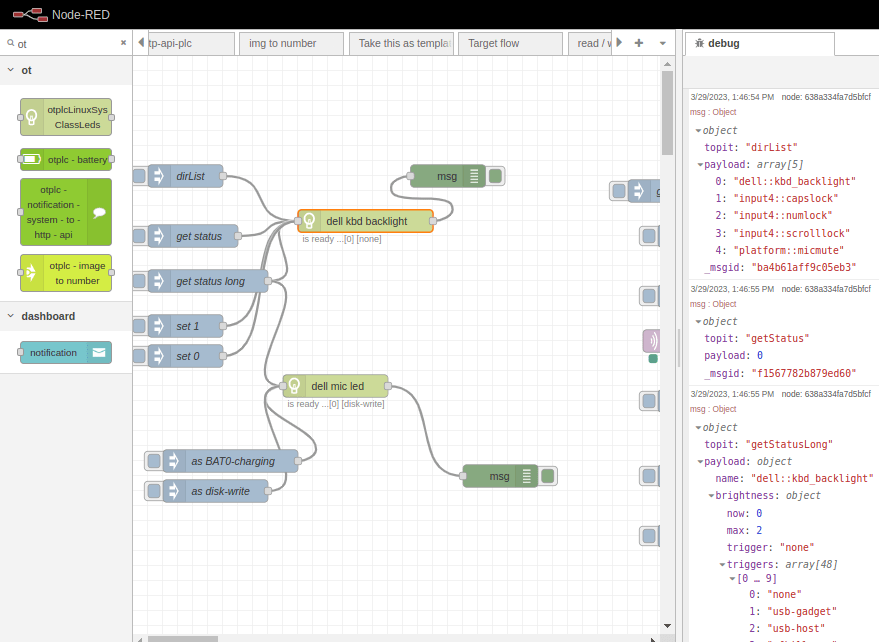Trigger the set 1 inject button

pyautogui.click(x=139, y=326)
